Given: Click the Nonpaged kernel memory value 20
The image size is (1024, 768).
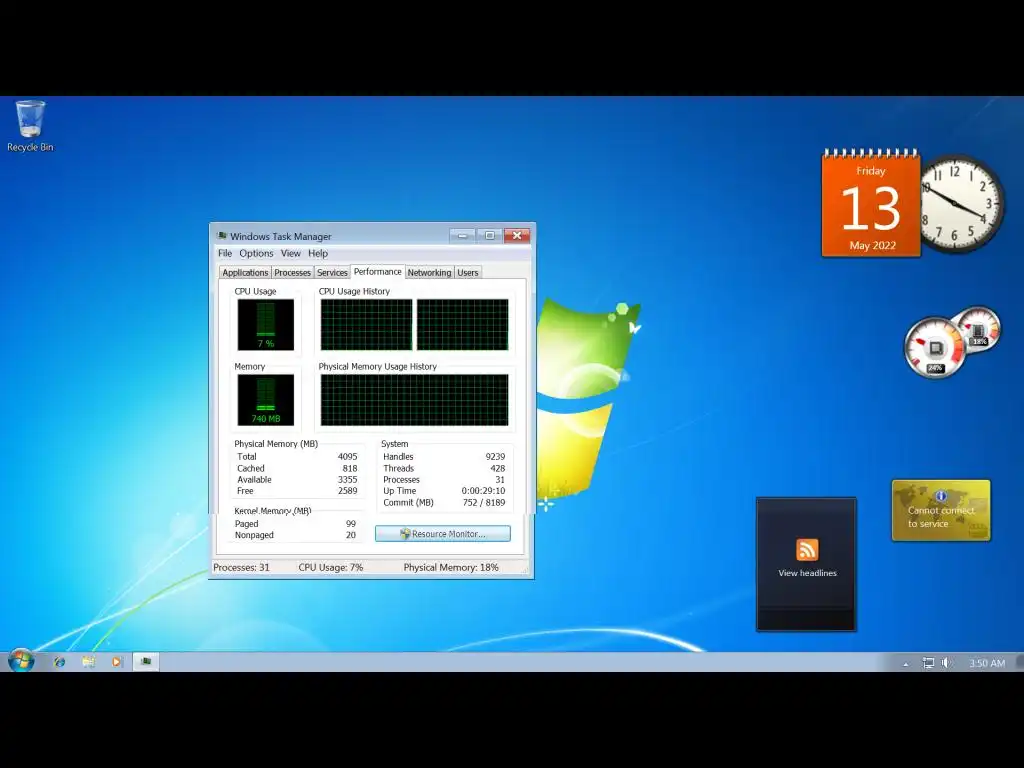Looking at the screenshot, I should pyautogui.click(x=351, y=535).
